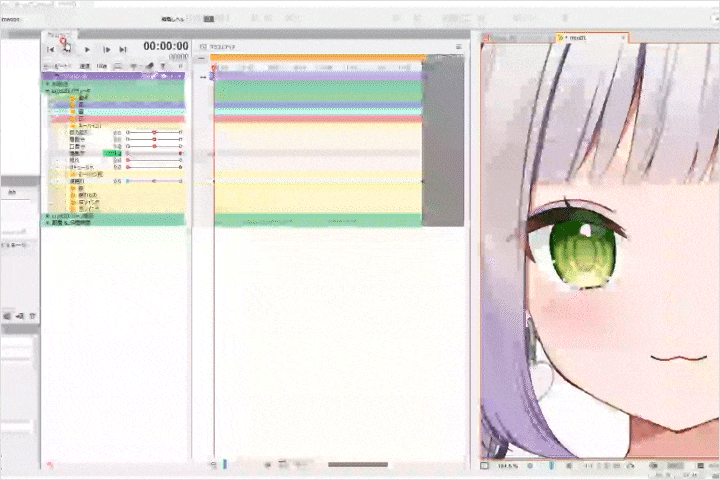Expand the second-to-last green track row
The height and width of the screenshot is (480, 720).
[47, 216]
